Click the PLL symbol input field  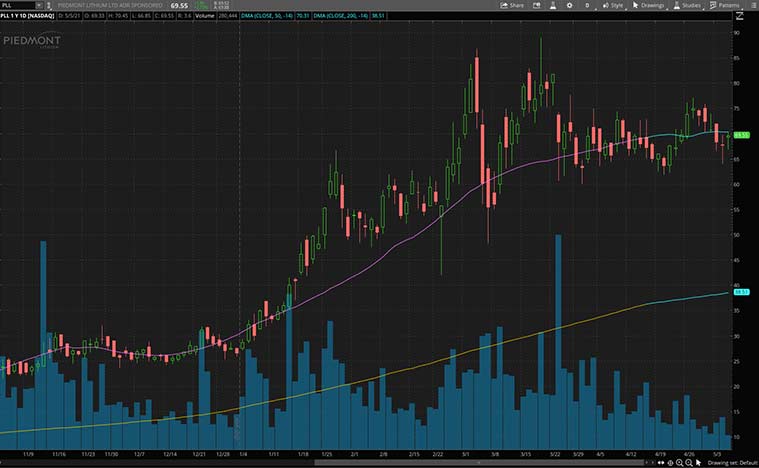tap(19, 5)
